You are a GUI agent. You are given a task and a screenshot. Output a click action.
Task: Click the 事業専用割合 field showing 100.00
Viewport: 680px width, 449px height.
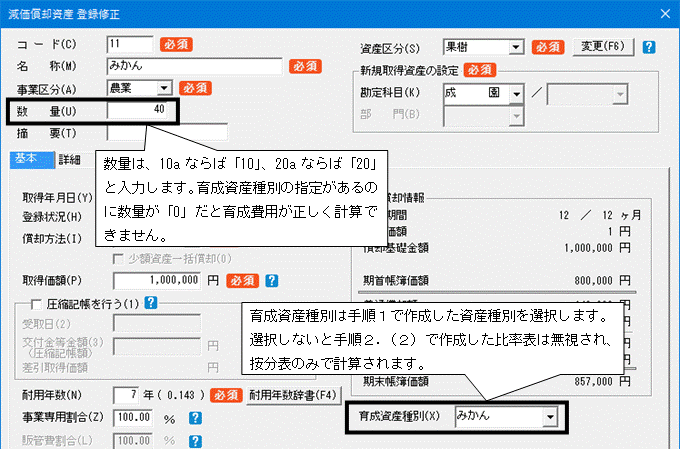pyautogui.click(x=133, y=418)
